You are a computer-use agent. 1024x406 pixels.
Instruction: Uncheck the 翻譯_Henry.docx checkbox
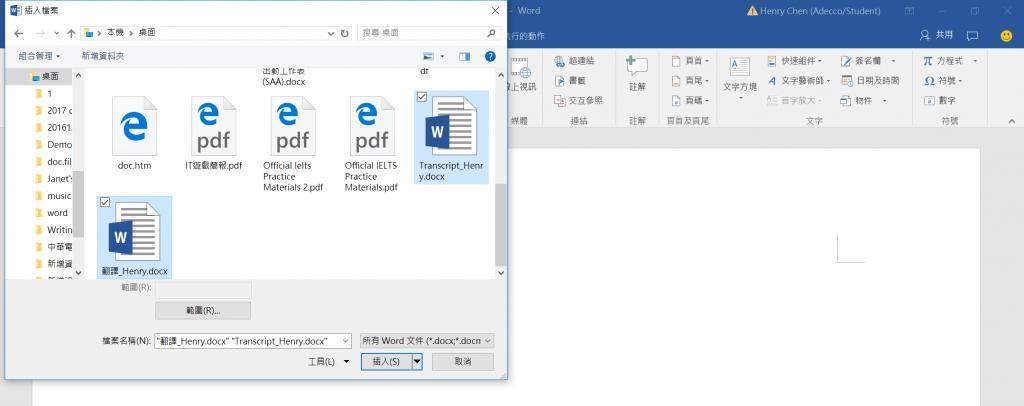104,202
